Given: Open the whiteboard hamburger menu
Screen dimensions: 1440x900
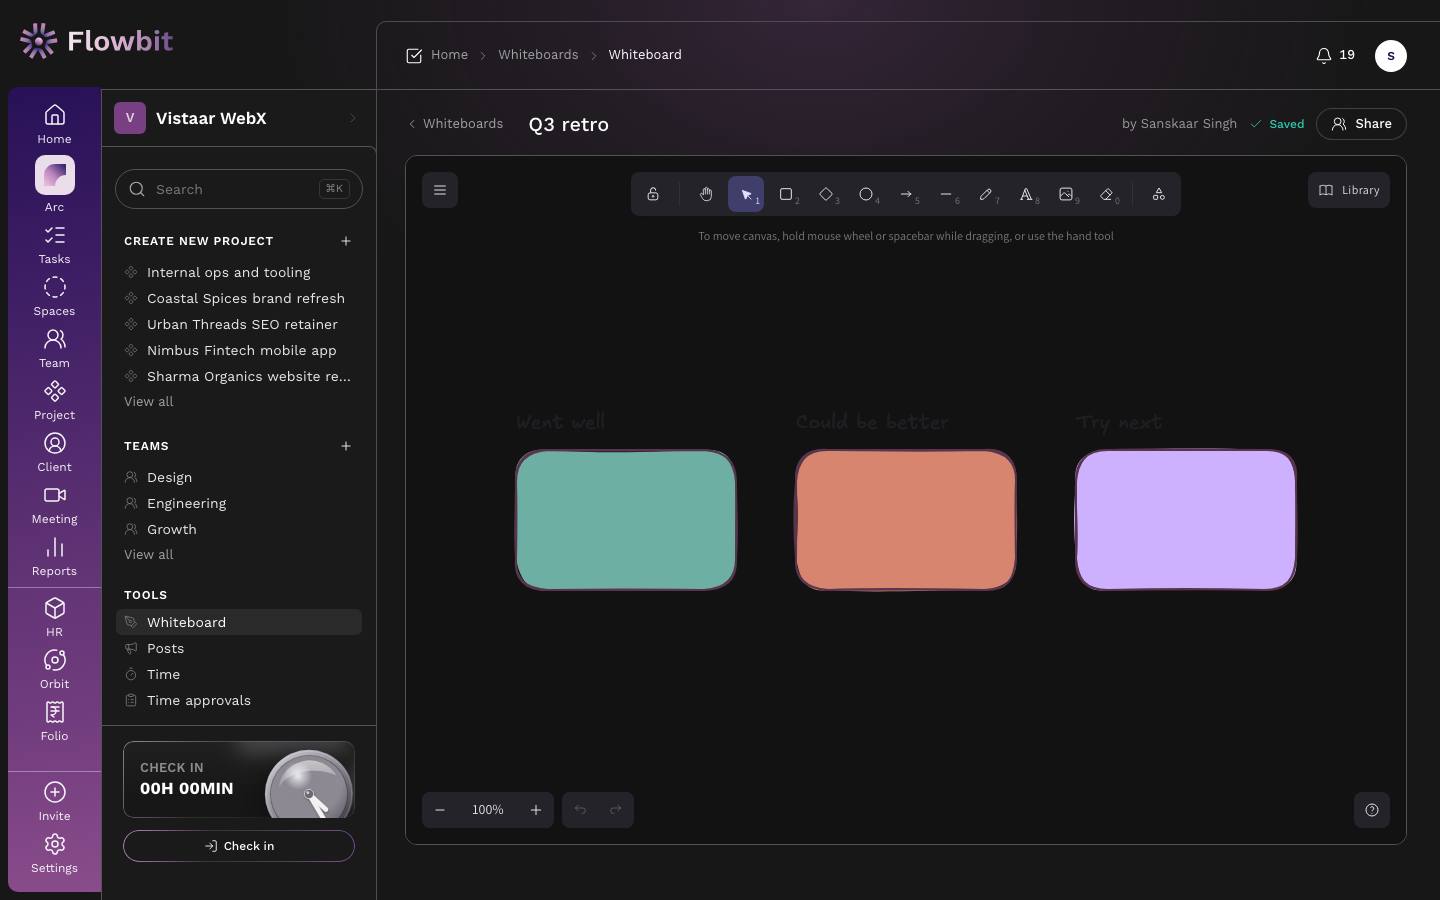Looking at the screenshot, I should (x=440, y=190).
